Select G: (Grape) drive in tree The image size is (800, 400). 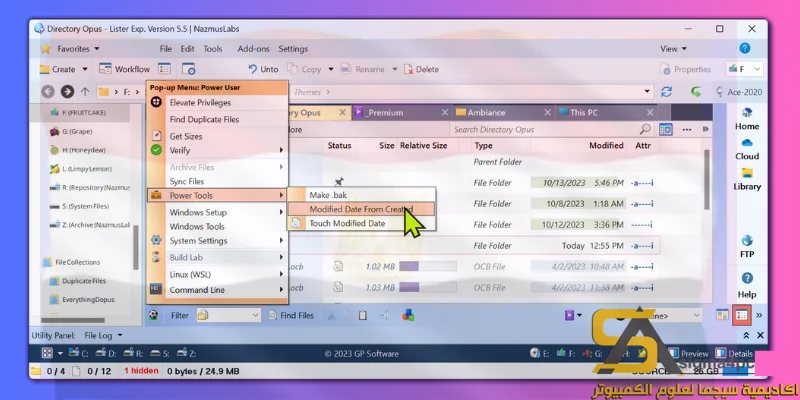point(77,132)
